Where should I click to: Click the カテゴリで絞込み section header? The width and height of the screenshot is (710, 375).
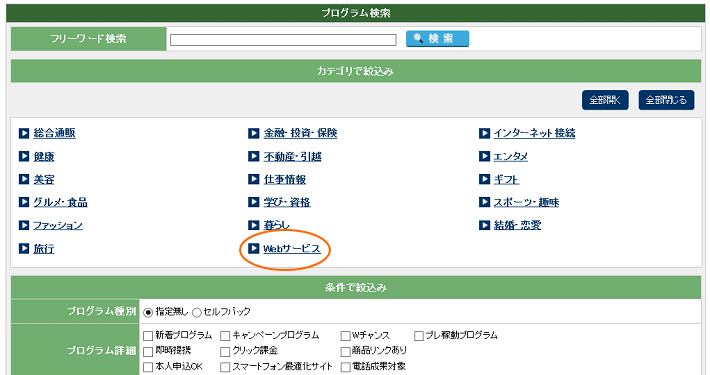point(355,71)
